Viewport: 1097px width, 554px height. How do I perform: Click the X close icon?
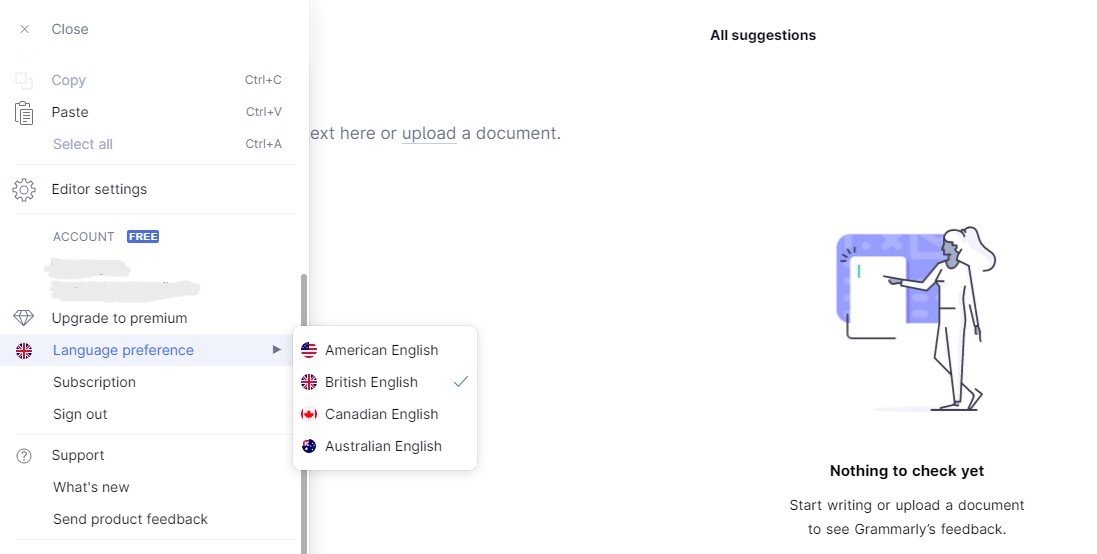pos(24,29)
